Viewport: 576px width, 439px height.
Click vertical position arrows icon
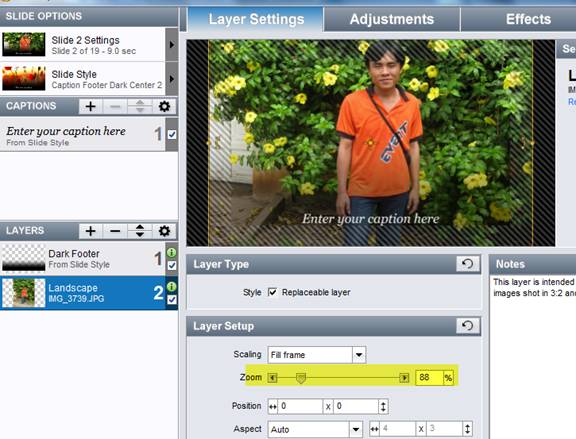(383, 407)
